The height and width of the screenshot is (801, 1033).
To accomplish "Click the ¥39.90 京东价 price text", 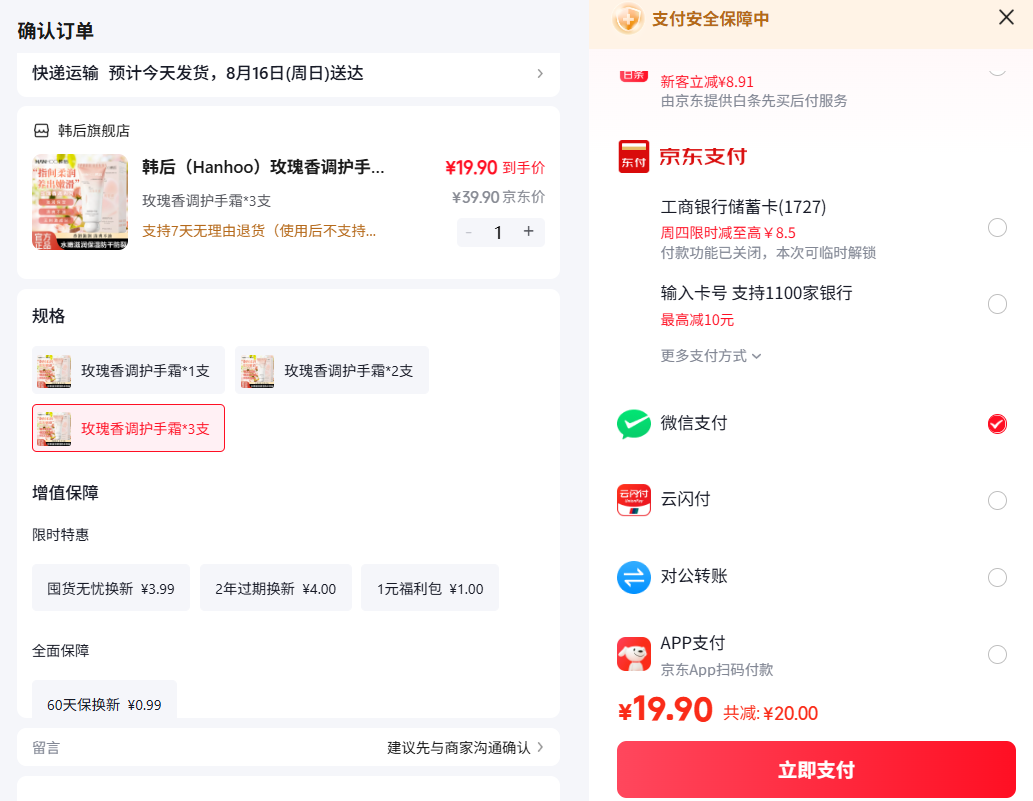I will [498, 197].
